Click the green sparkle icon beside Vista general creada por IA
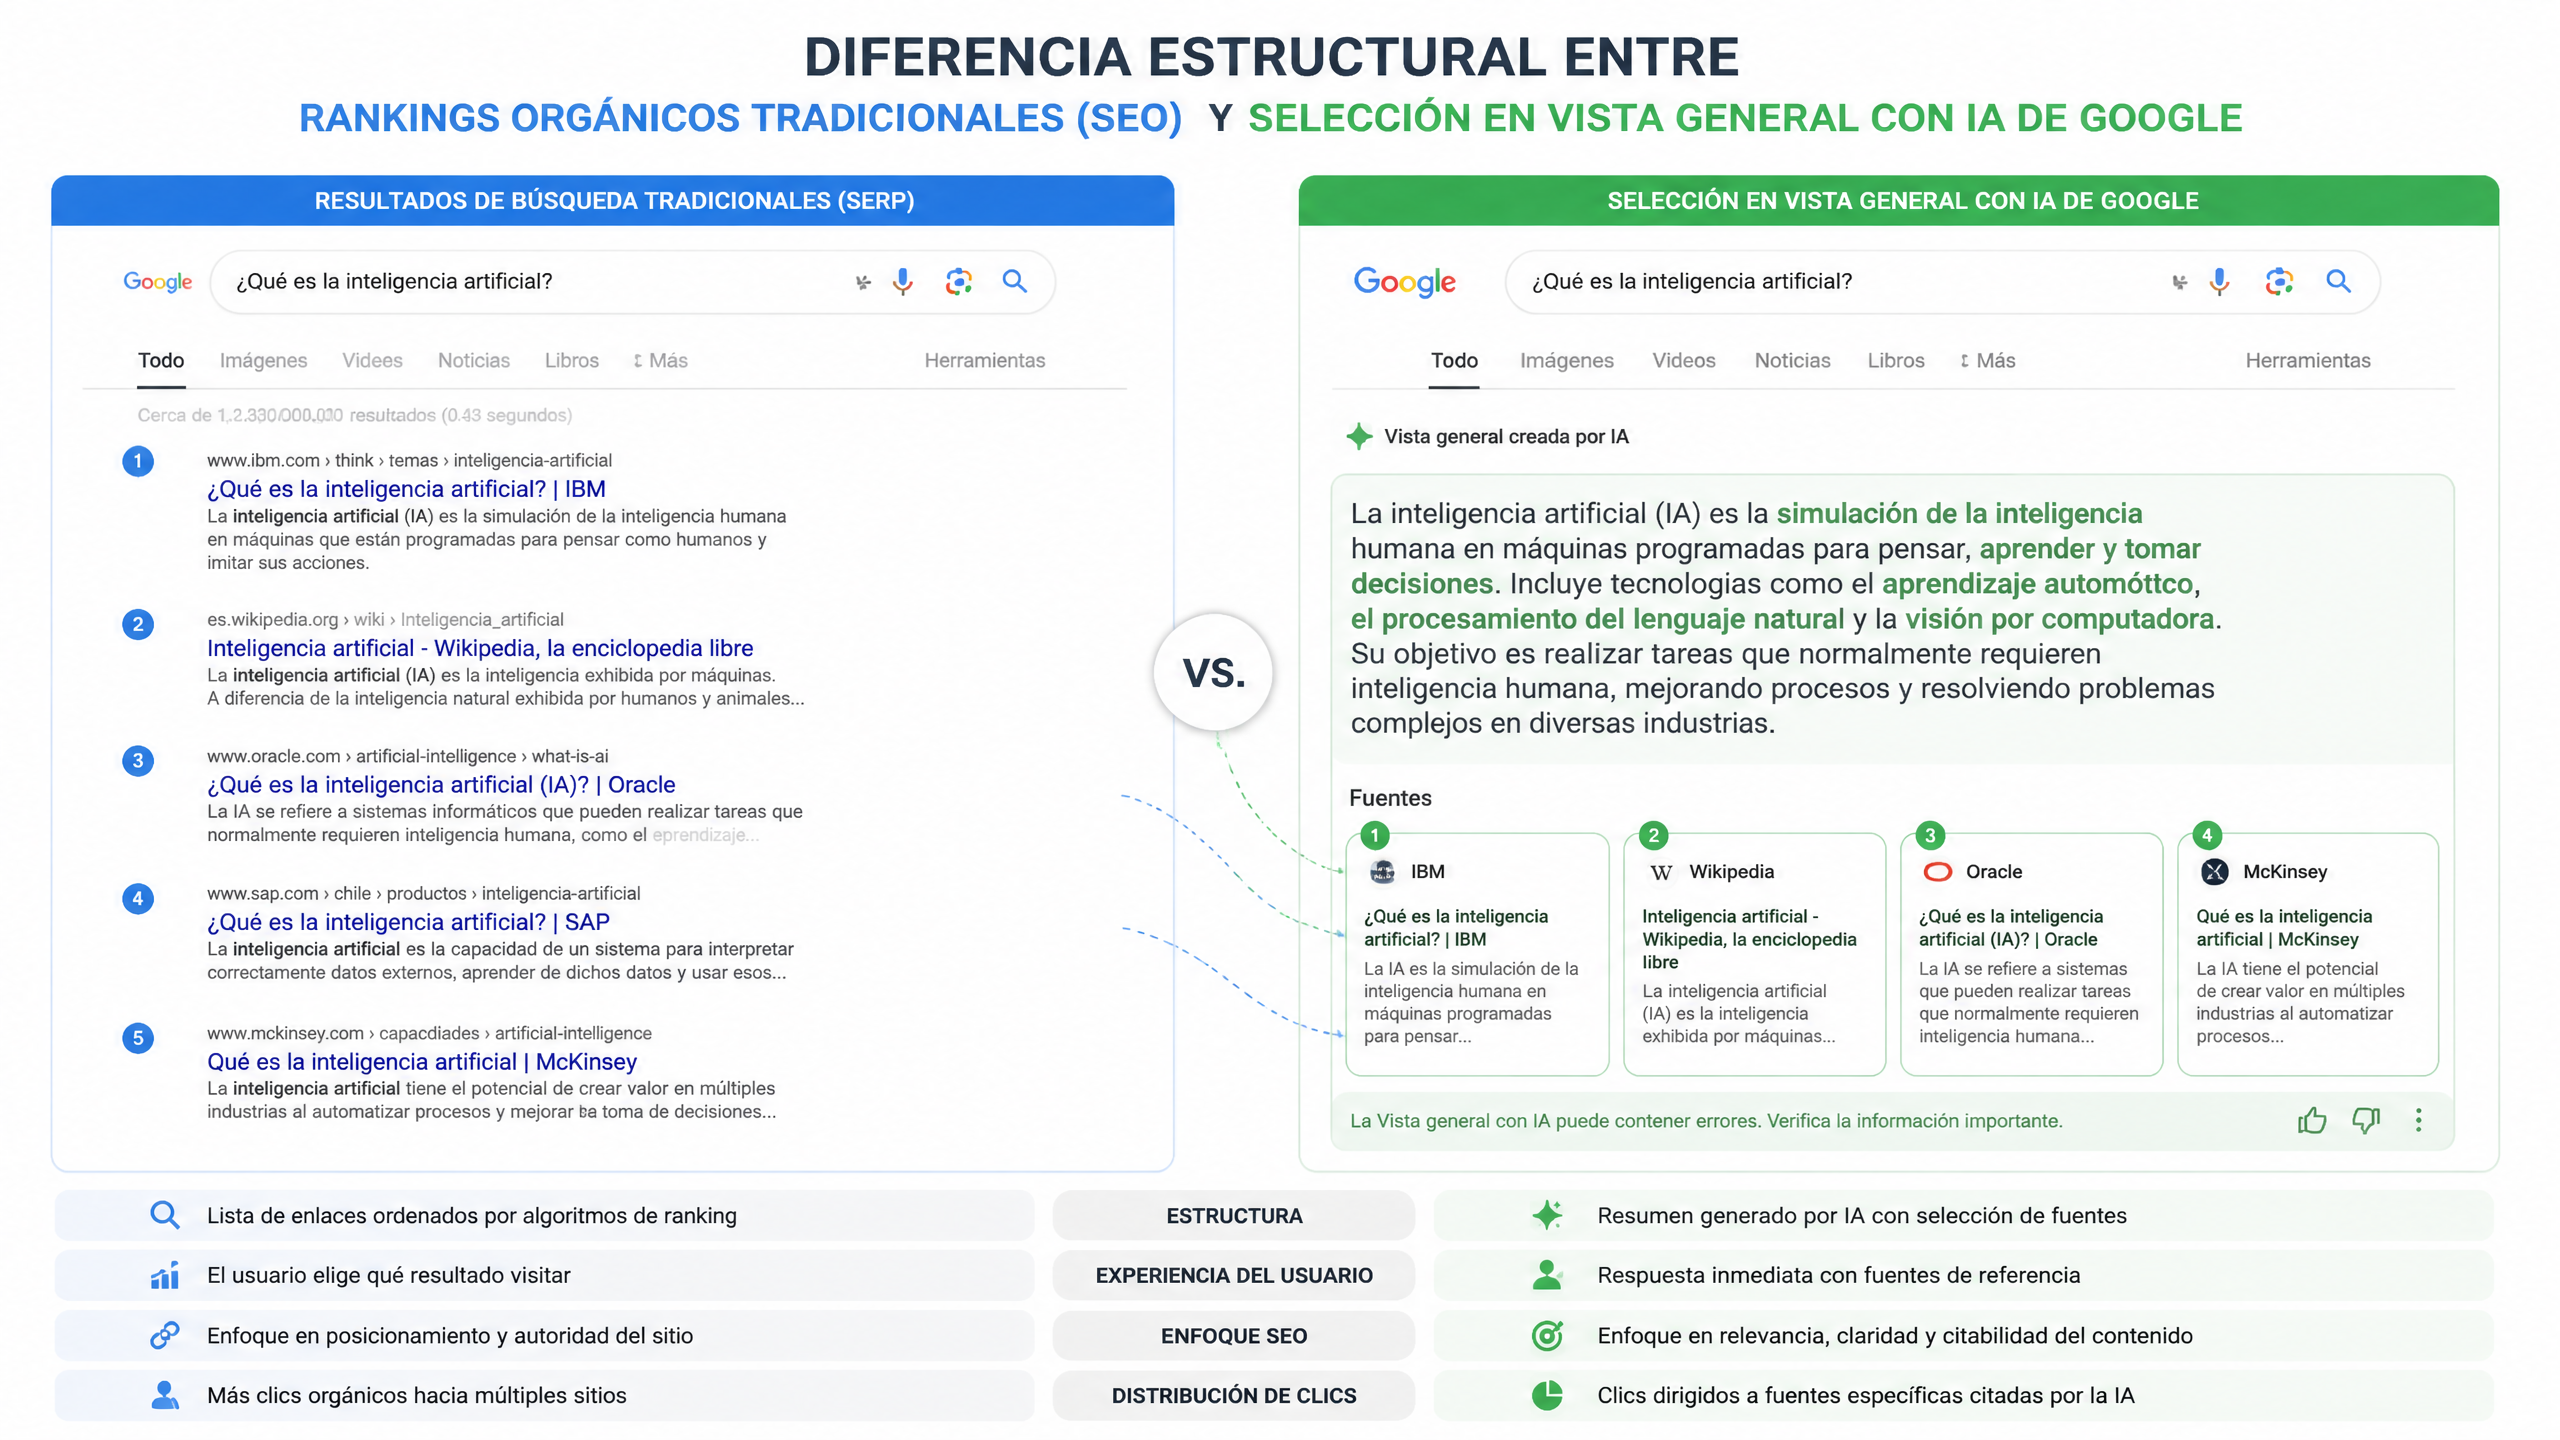Viewport: 2560px width, 1440px height. [1359, 436]
